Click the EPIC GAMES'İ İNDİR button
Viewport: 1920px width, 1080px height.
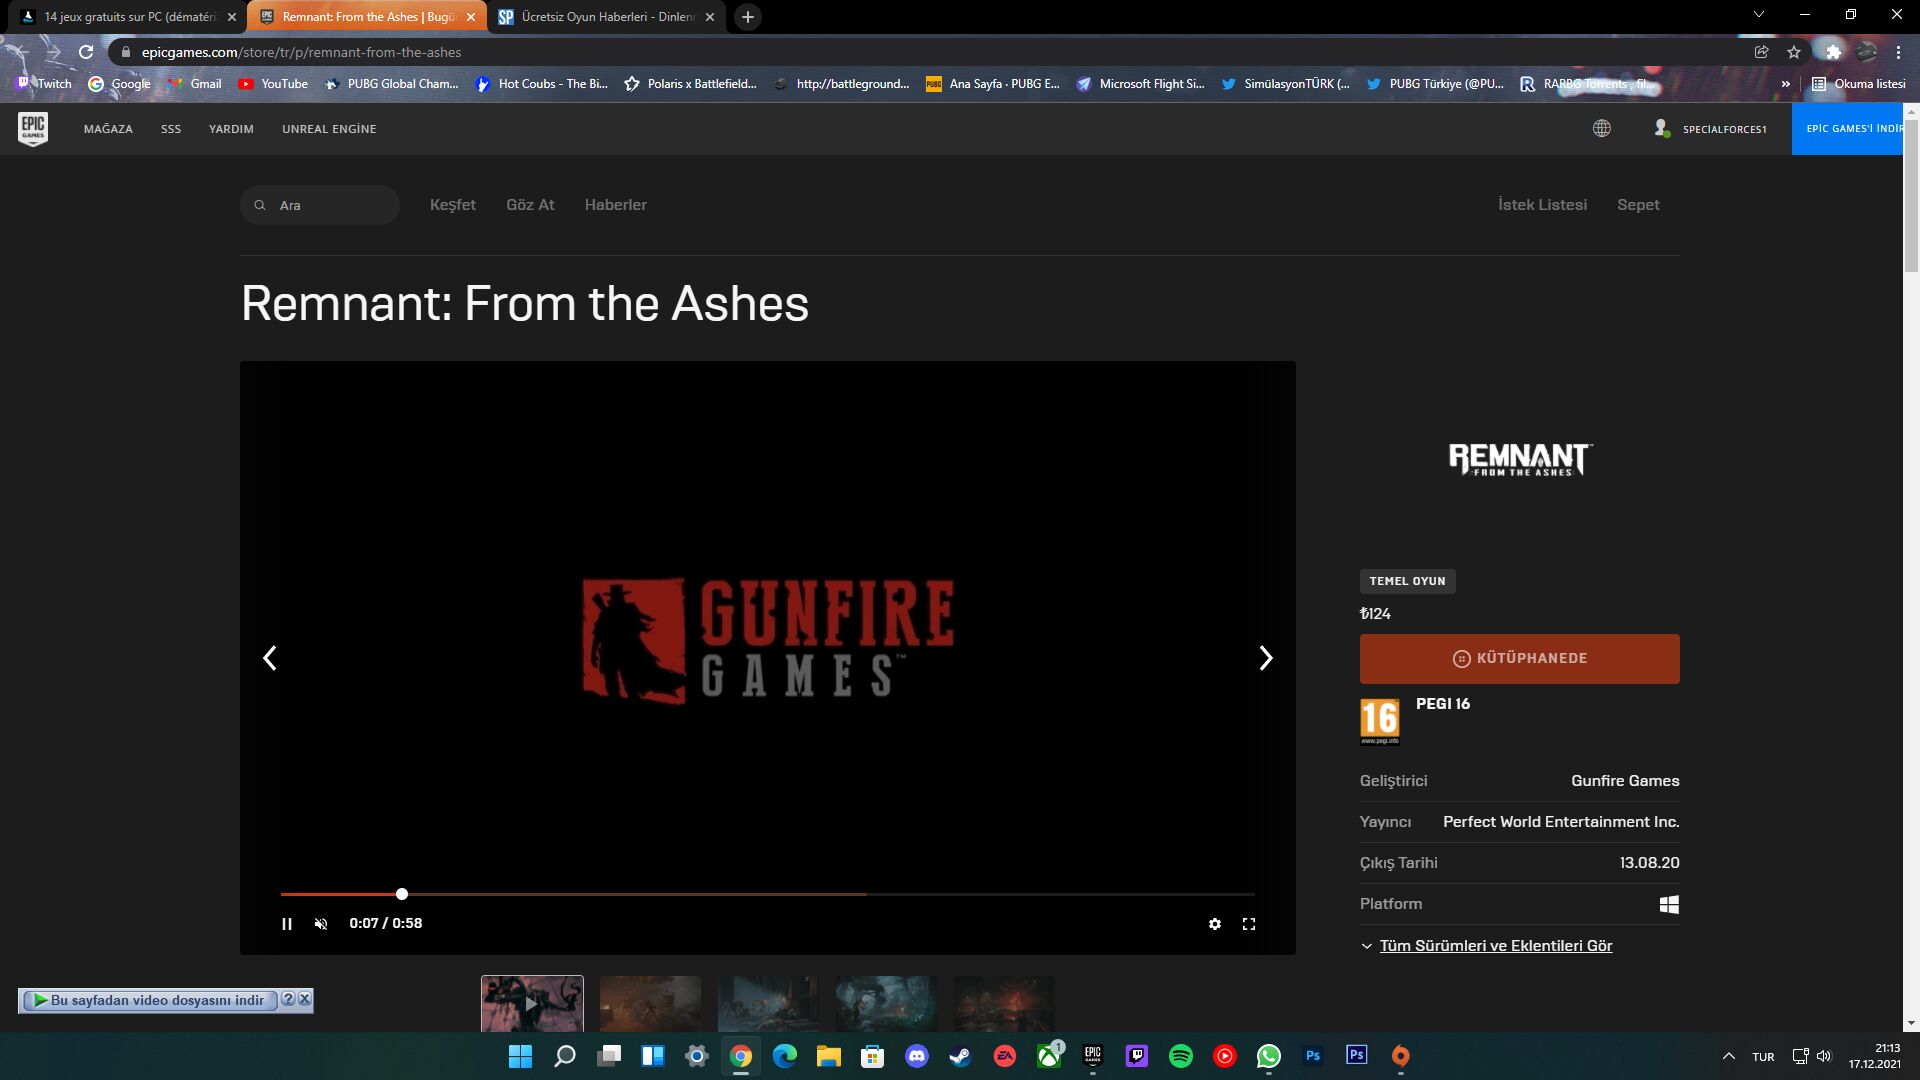click(1847, 128)
